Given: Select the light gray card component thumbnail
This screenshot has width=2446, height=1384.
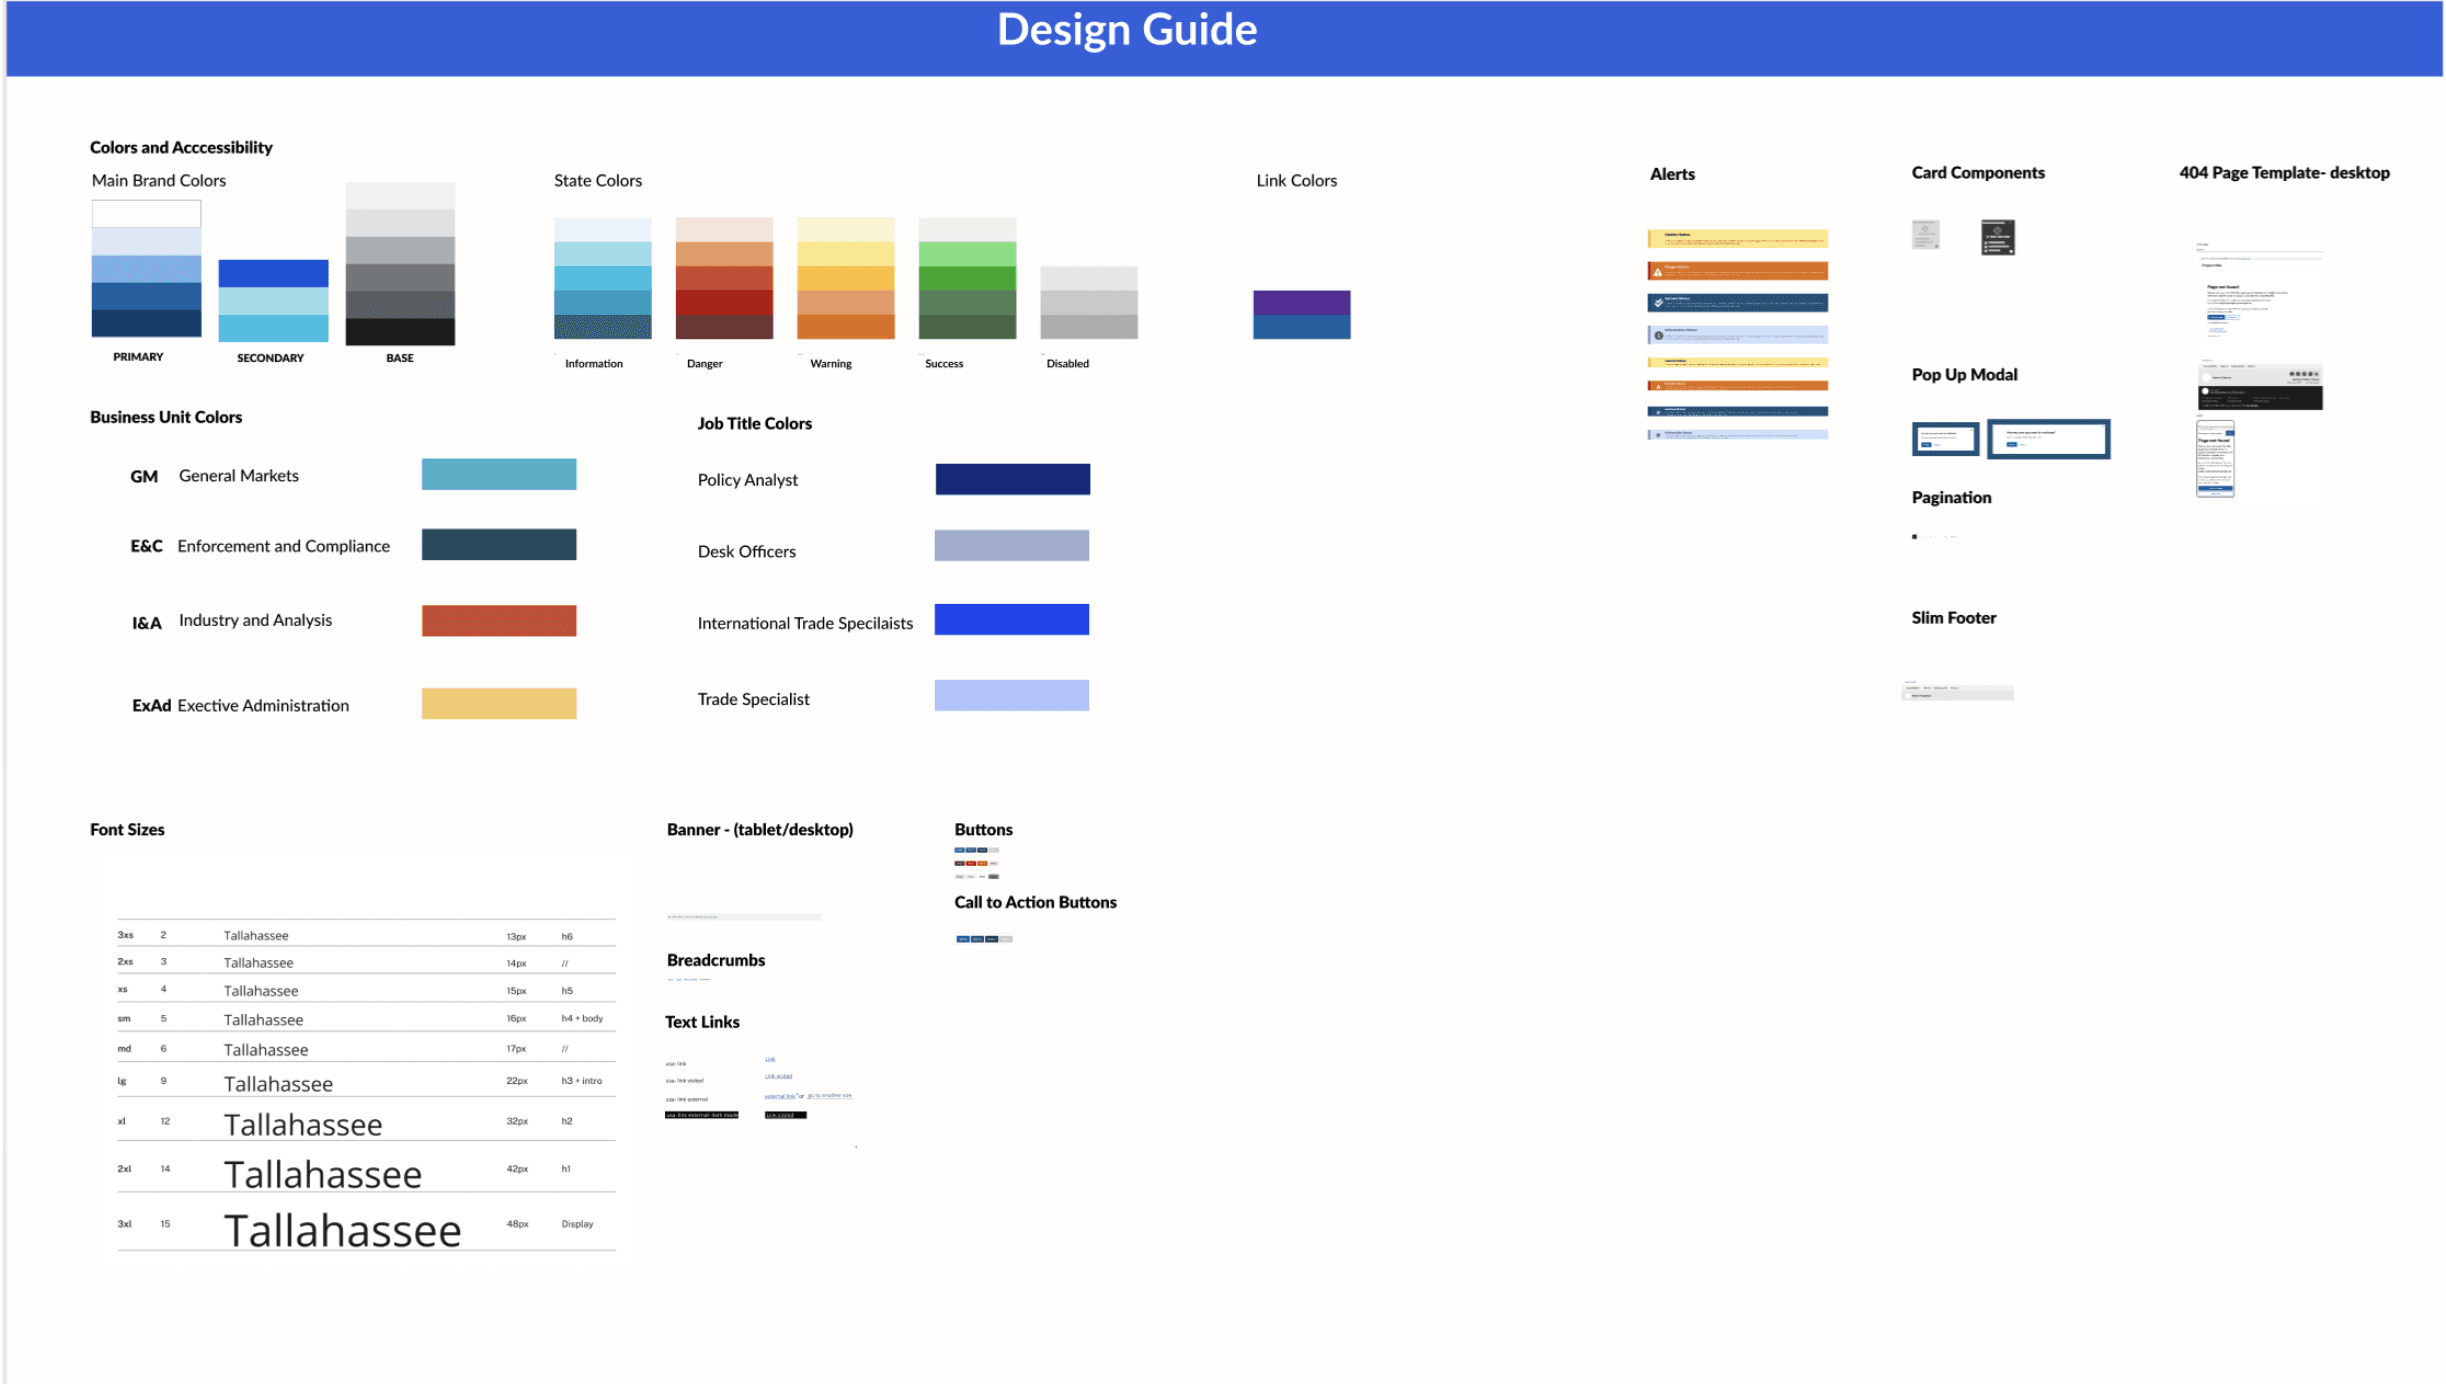Looking at the screenshot, I should pyautogui.click(x=1925, y=234).
